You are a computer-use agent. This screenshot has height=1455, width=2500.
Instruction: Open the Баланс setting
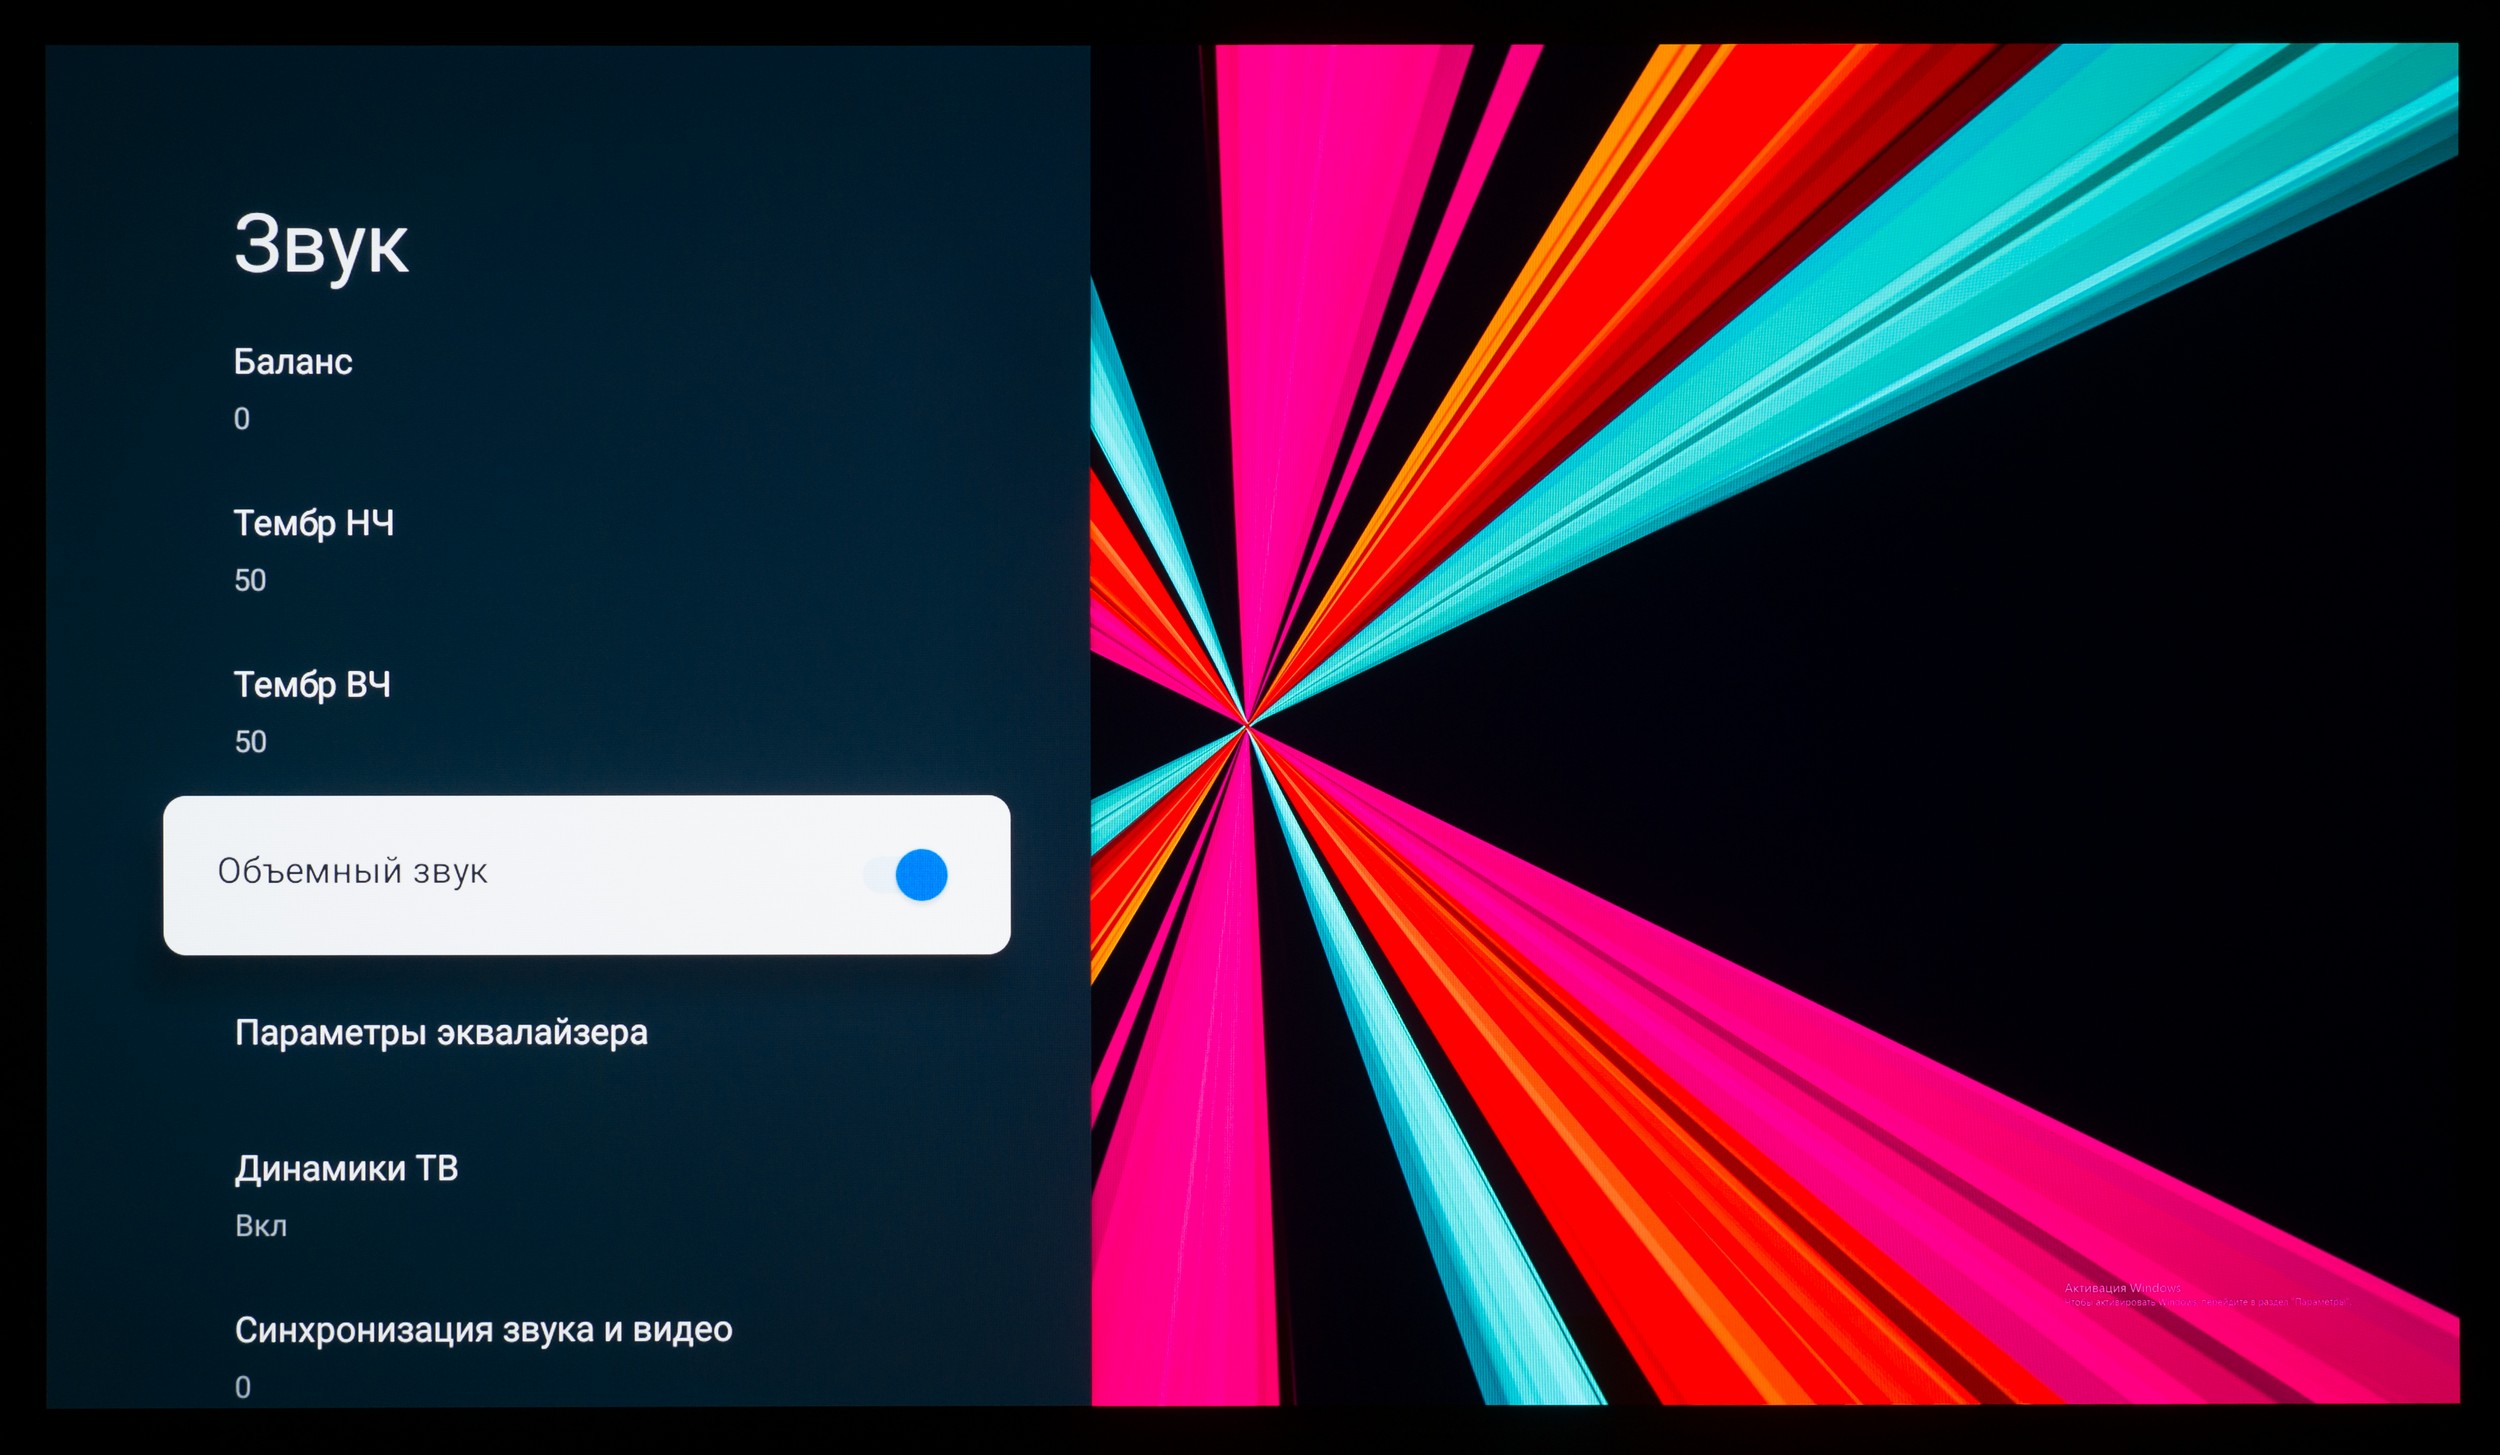click(x=293, y=362)
